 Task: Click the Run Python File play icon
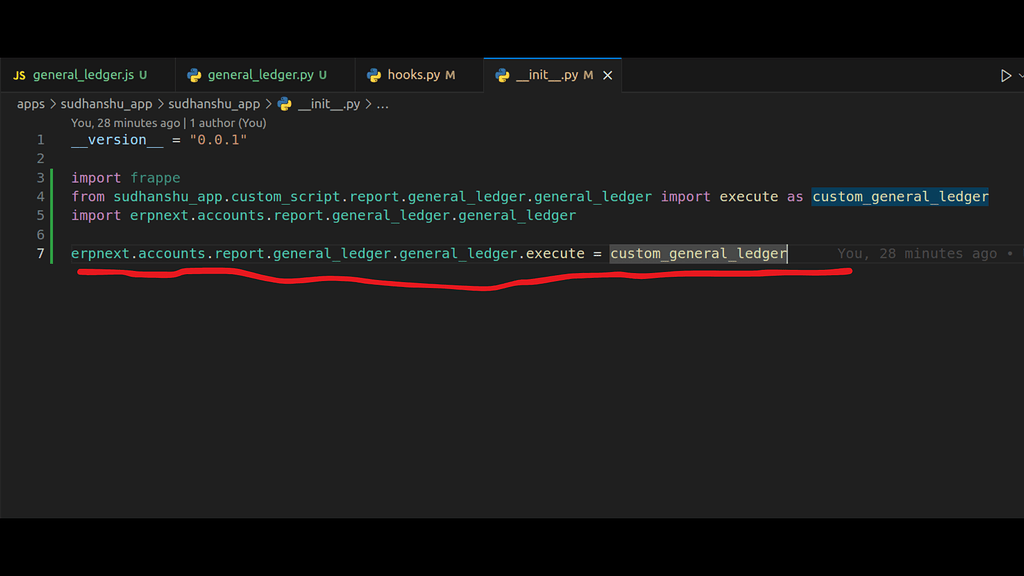pos(1008,74)
